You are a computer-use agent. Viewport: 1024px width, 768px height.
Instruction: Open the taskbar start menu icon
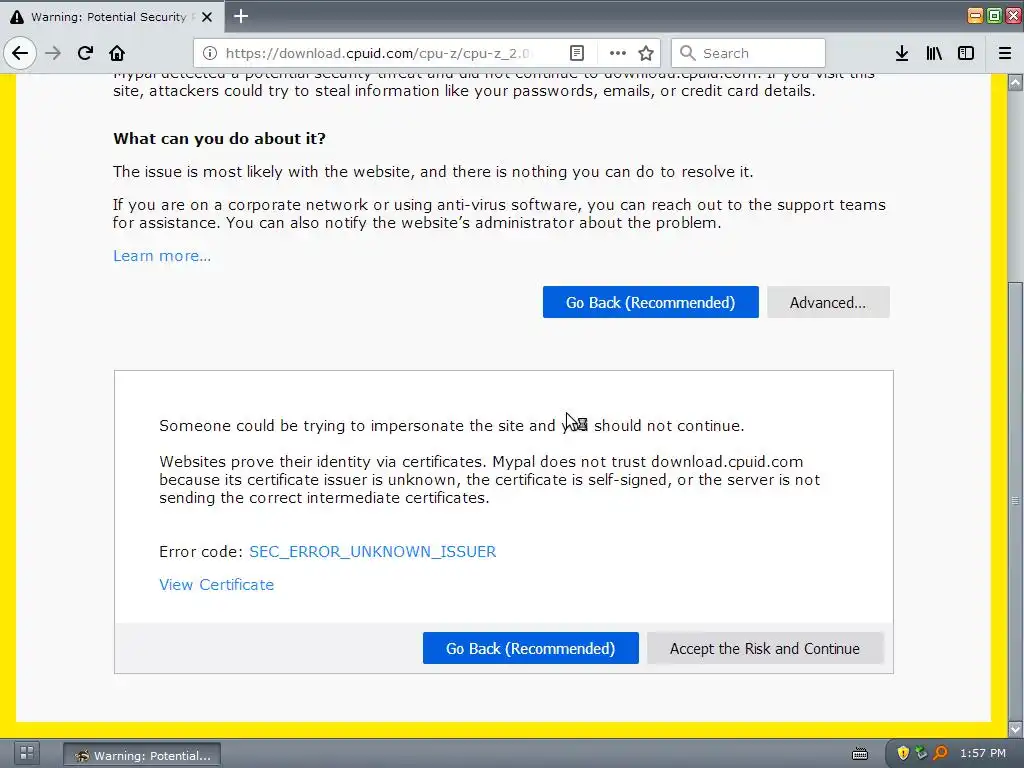[26, 753]
